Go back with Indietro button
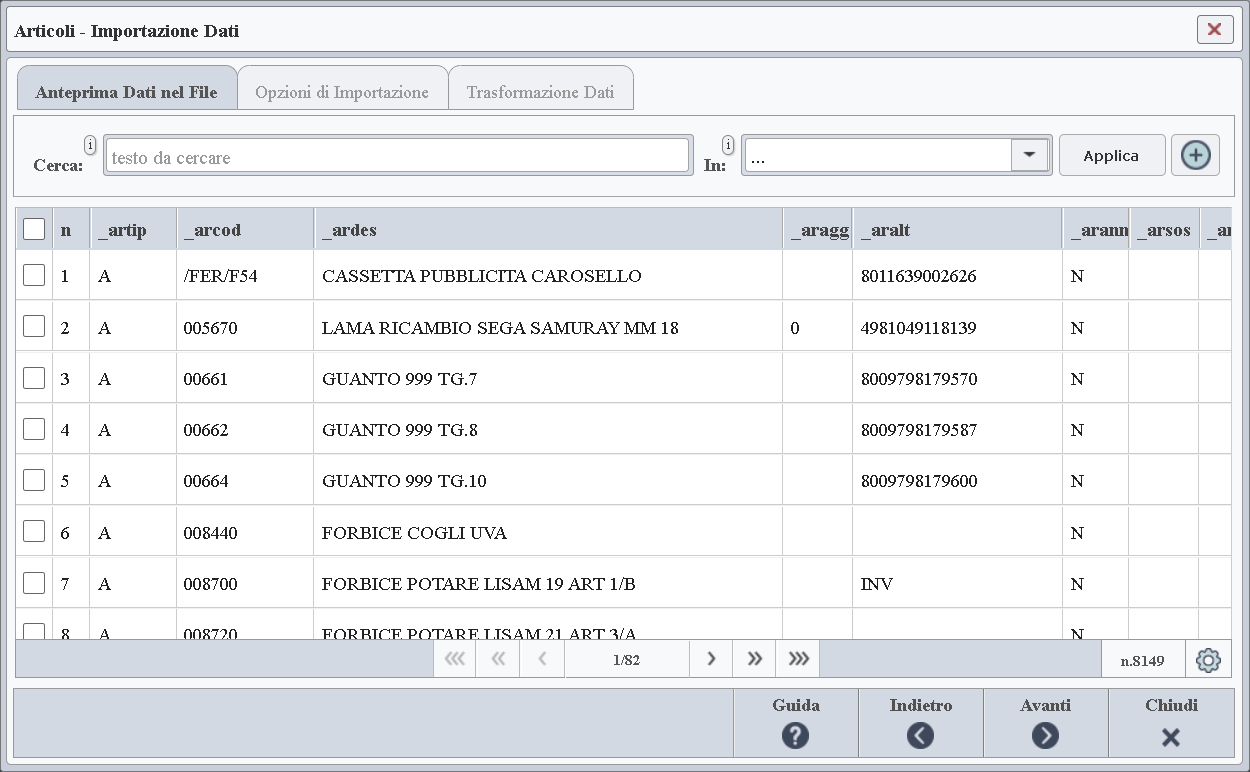 (920, 723)
